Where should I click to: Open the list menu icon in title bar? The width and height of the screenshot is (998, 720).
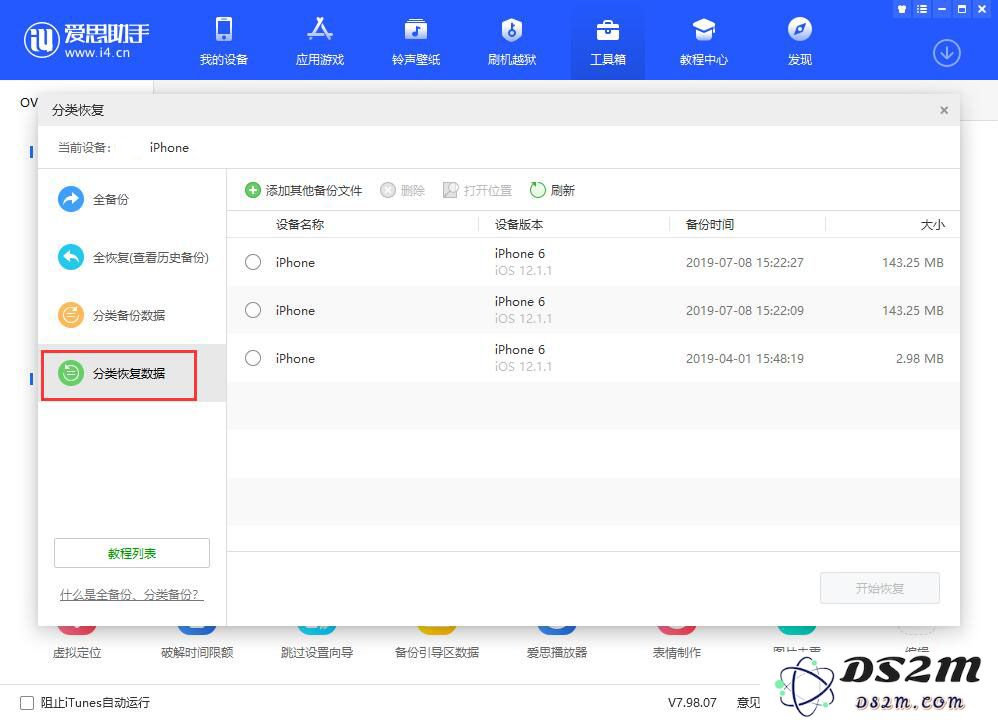tap(922, 9)
